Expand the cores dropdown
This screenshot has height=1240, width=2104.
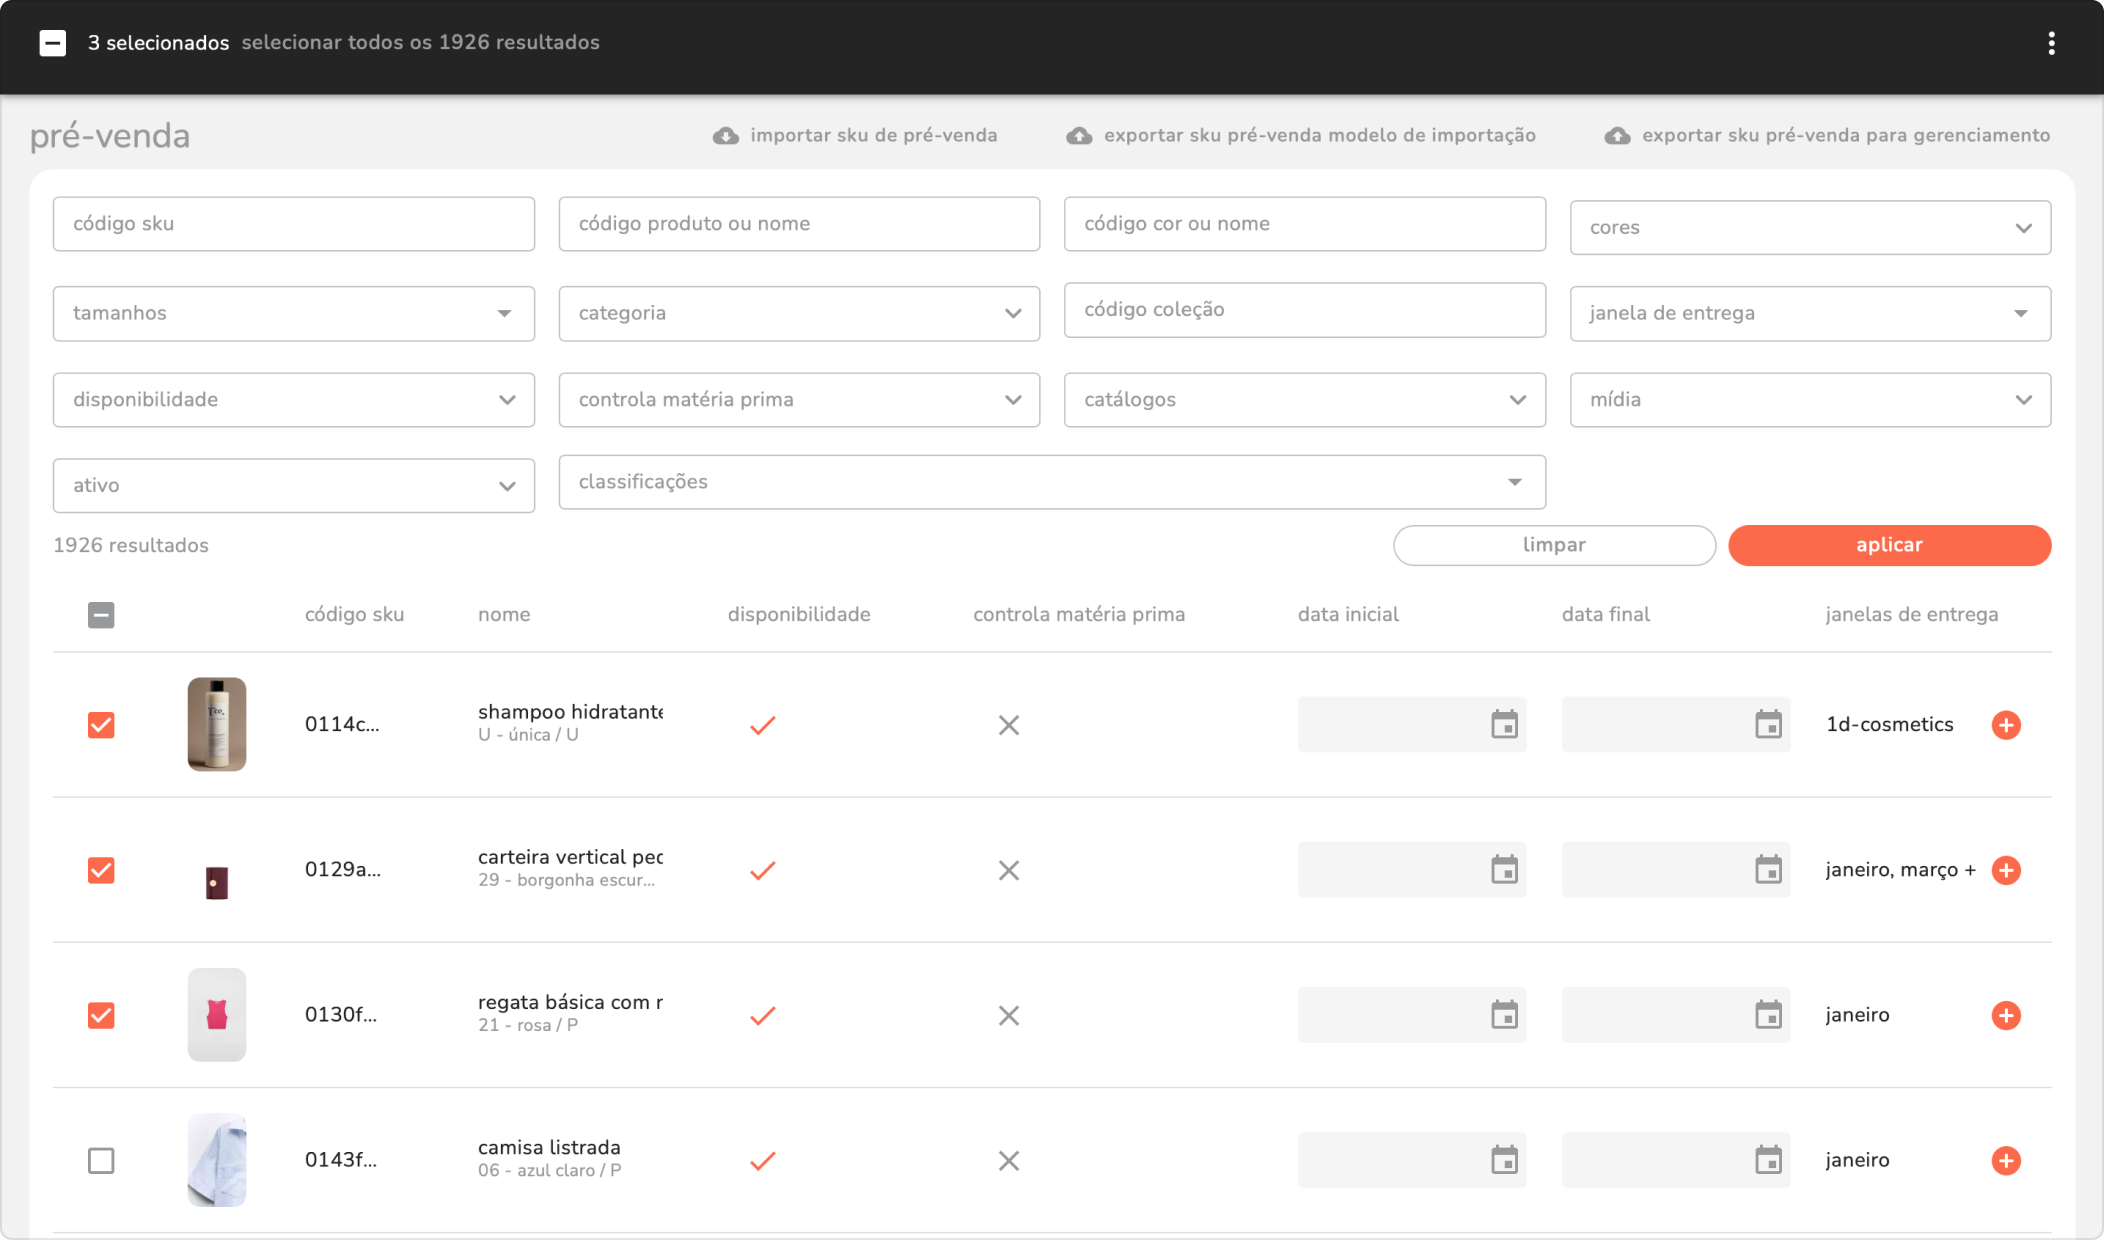(x=1810, y=228)
